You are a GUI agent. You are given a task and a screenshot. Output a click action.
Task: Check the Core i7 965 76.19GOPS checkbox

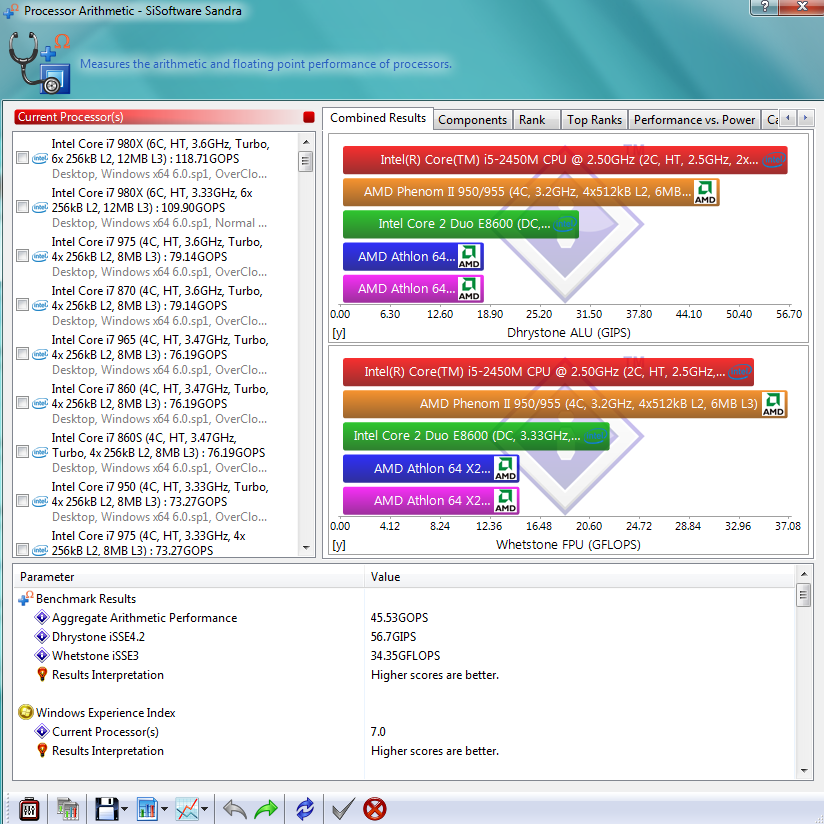coord(22,354)
